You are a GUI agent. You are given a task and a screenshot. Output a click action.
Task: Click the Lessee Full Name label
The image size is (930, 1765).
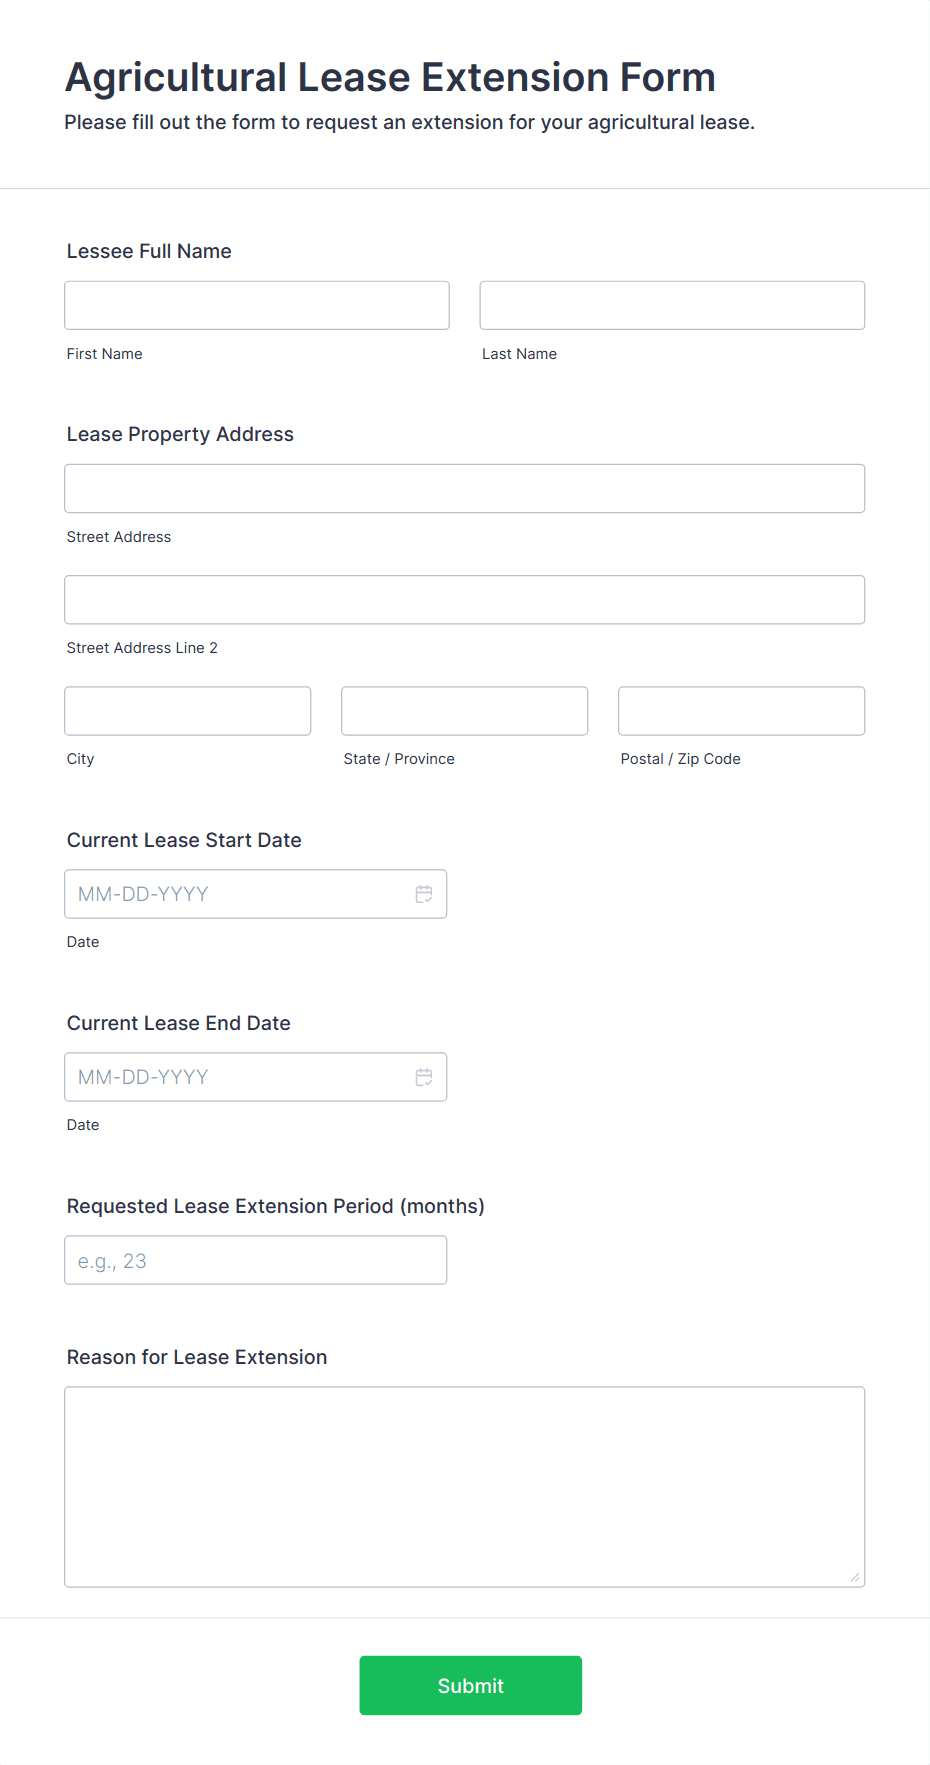(149, 251)
